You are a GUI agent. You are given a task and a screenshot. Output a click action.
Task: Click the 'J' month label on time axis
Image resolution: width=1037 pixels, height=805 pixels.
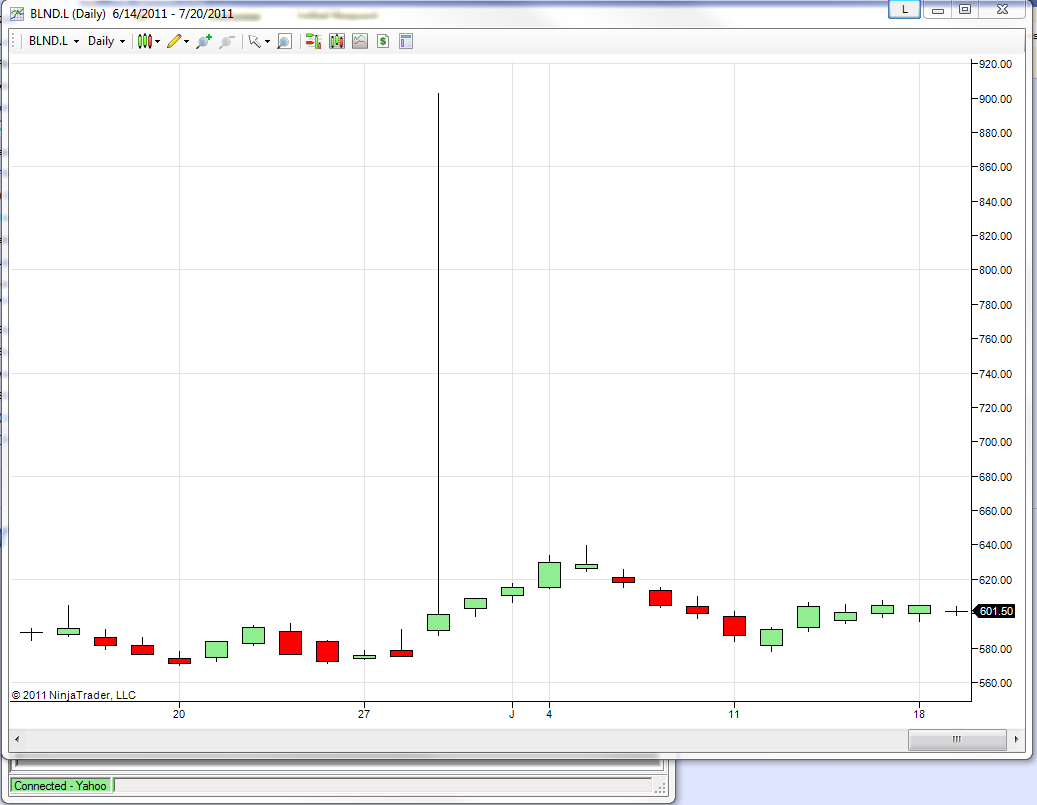click(512, 714)
